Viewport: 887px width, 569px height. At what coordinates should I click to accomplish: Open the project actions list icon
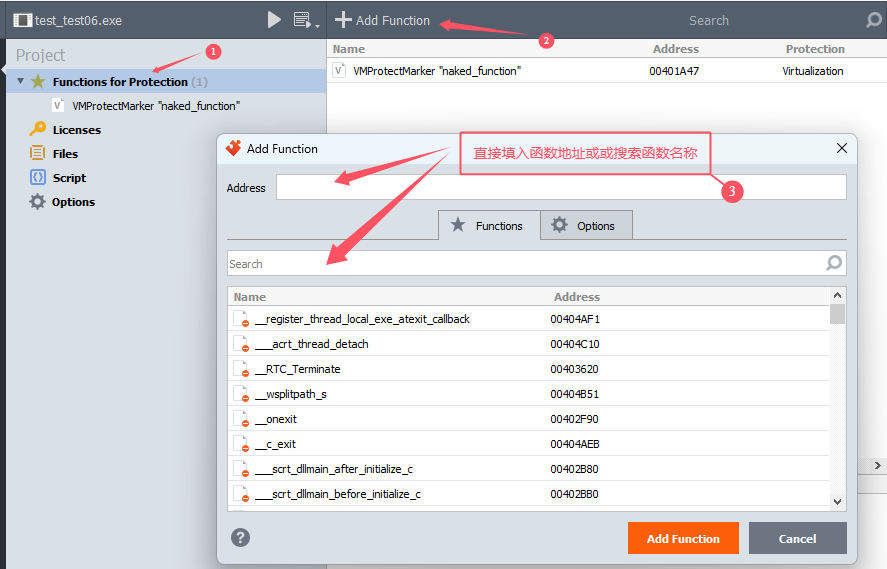(302, 20)
